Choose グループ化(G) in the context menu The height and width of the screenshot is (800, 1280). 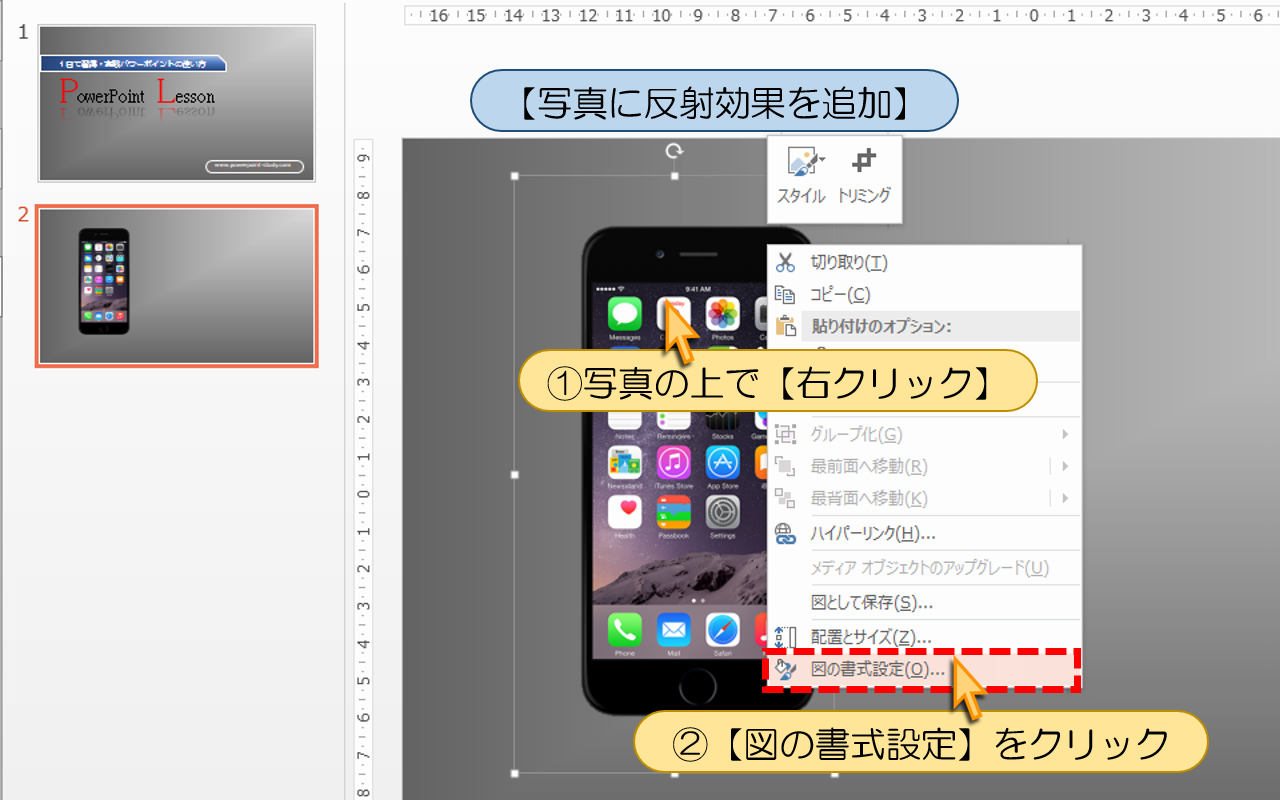[x=924, y=434]
